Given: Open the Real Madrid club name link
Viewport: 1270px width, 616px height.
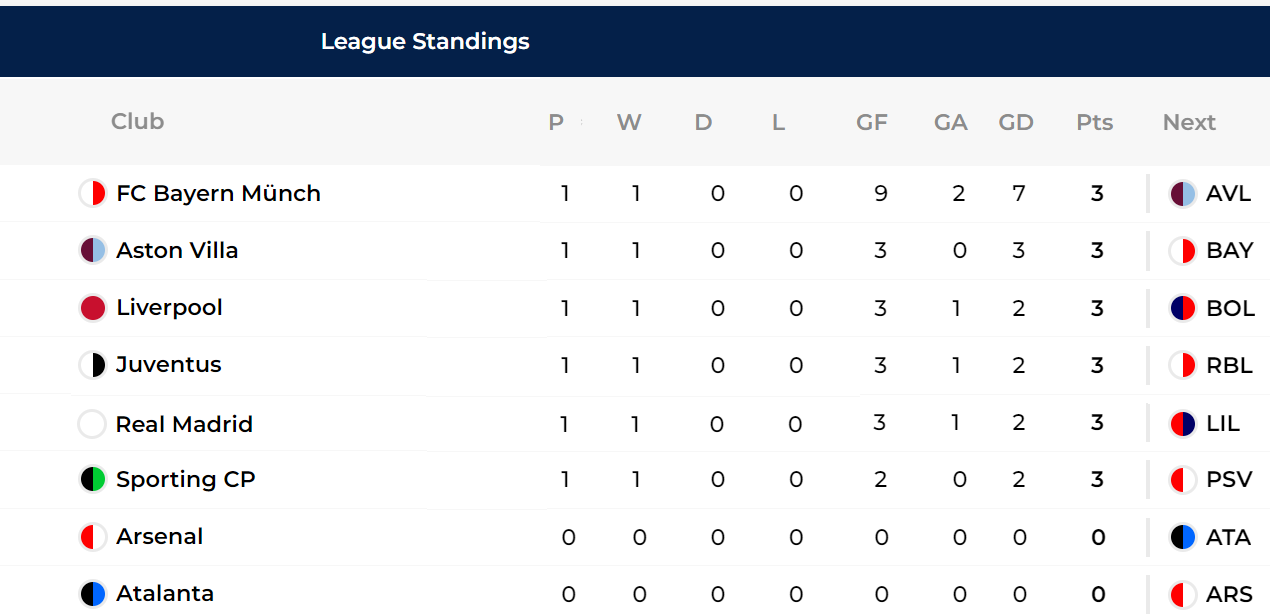Looking at the screenshot, I should point(184,424).
